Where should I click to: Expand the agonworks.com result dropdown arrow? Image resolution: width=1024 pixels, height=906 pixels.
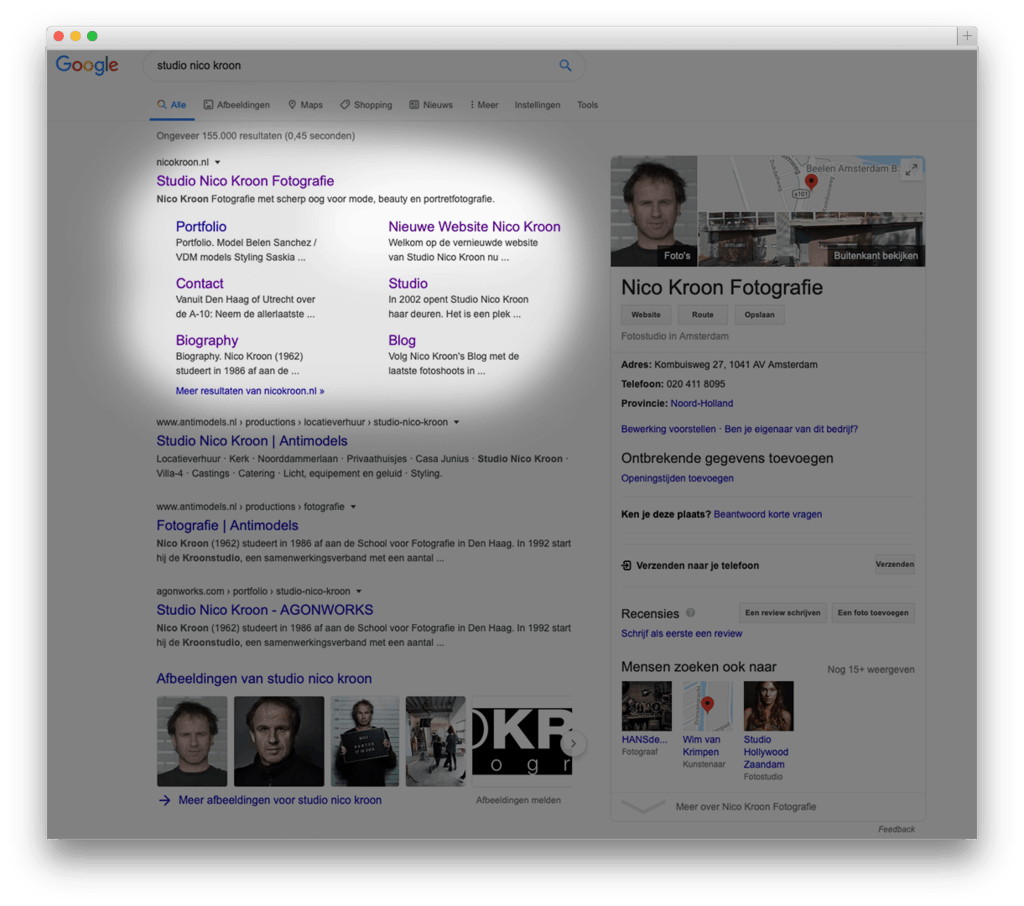pos(359,591)
